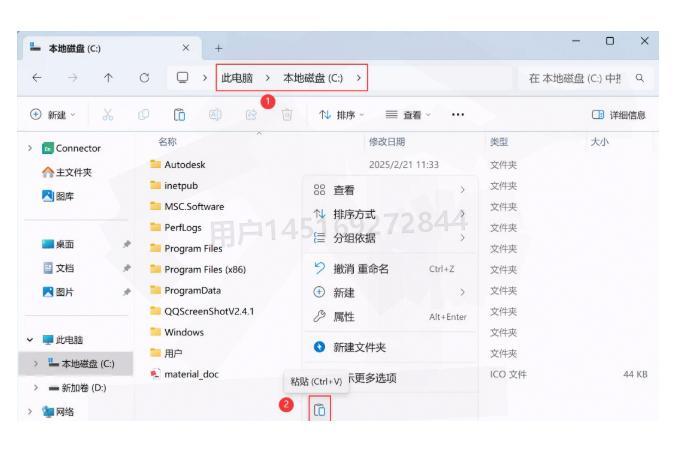676x452 pixels.
Task: Click the Paste icon in context menu
Action: [320, 410]
